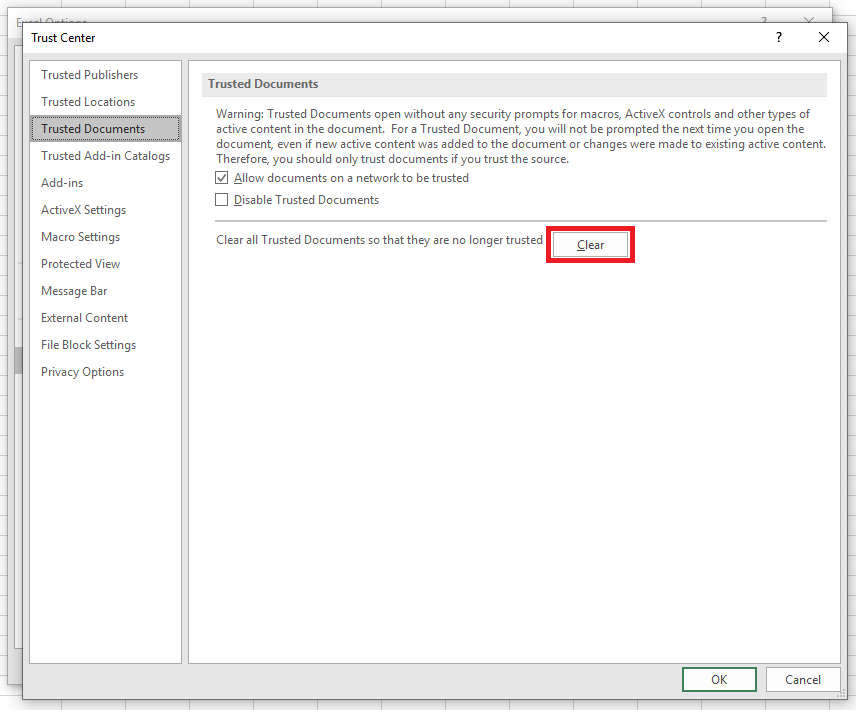Click the Clear button for trusted documents
This screenshot has width=856, height=710.
click(x=590, y=244)
